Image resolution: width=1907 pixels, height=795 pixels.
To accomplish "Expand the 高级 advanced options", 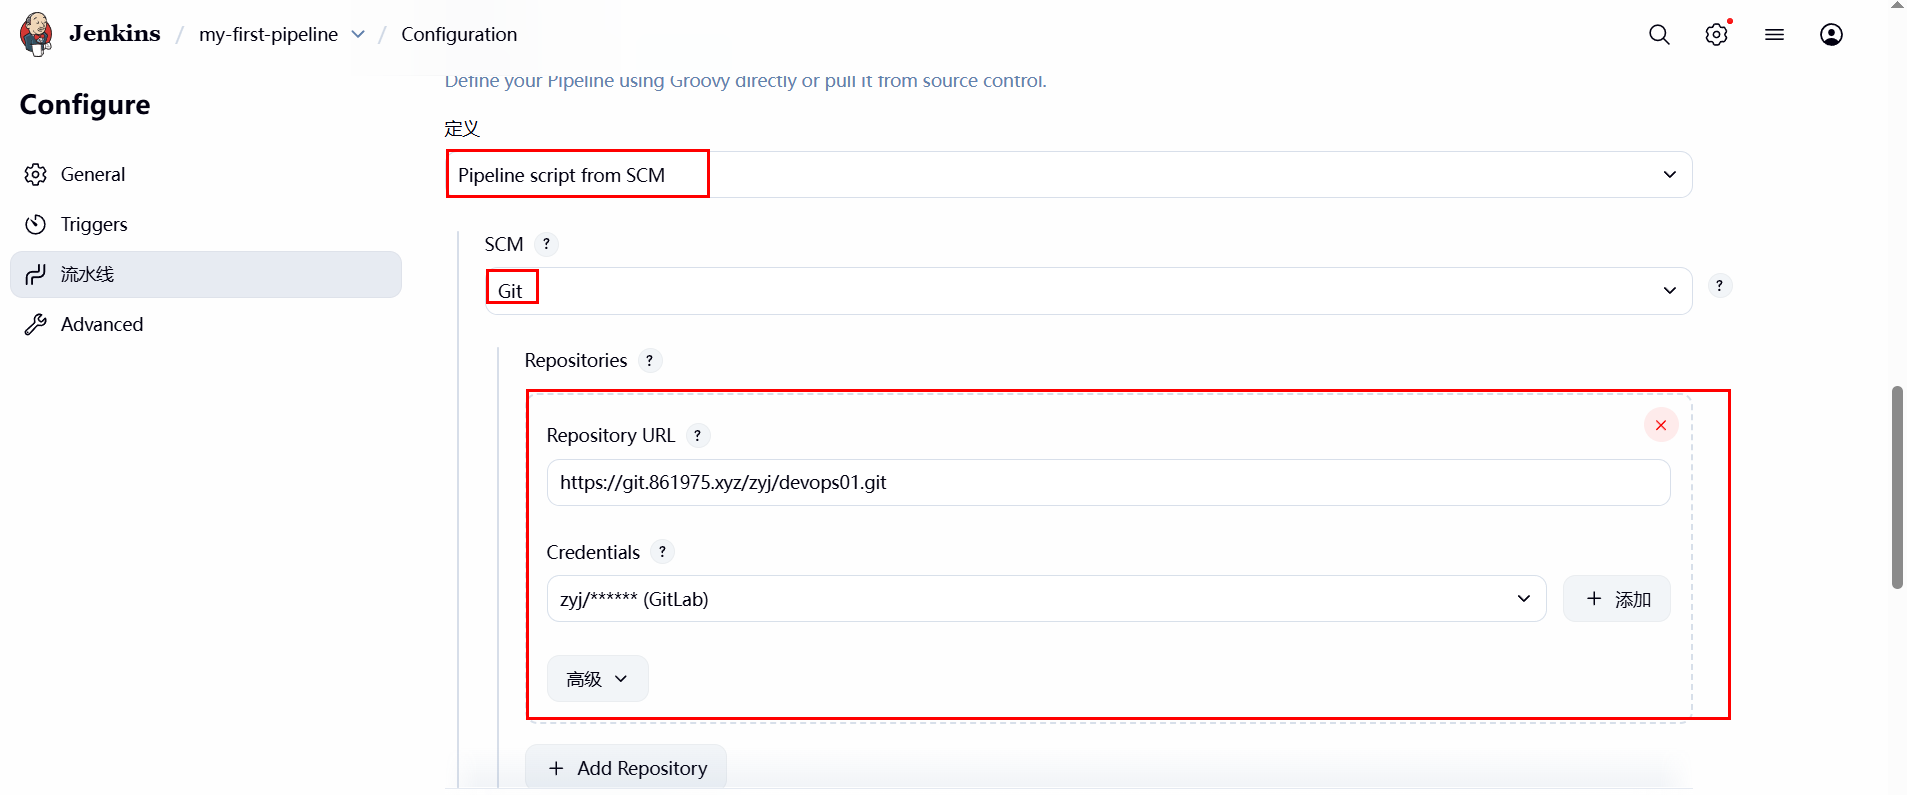I will 597,679.
